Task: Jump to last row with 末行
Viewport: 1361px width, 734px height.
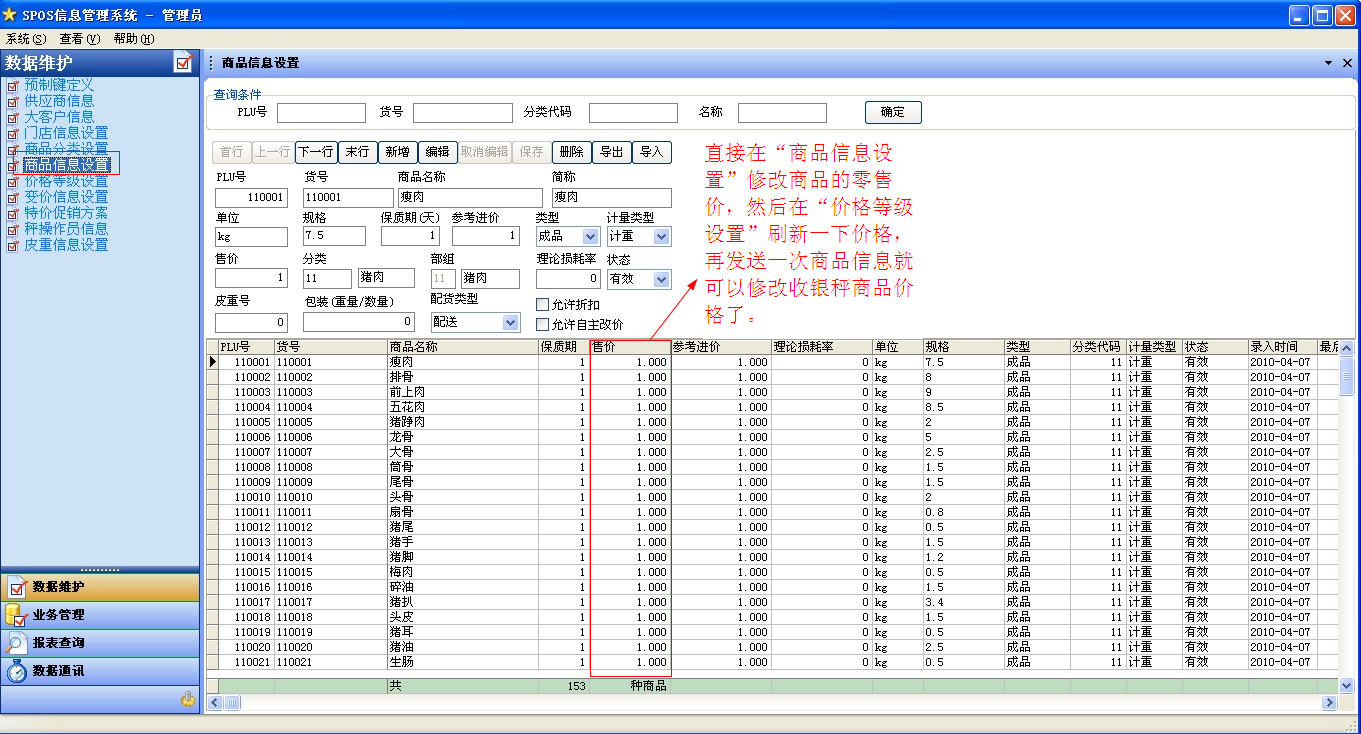Action: (x=357, y=152)
